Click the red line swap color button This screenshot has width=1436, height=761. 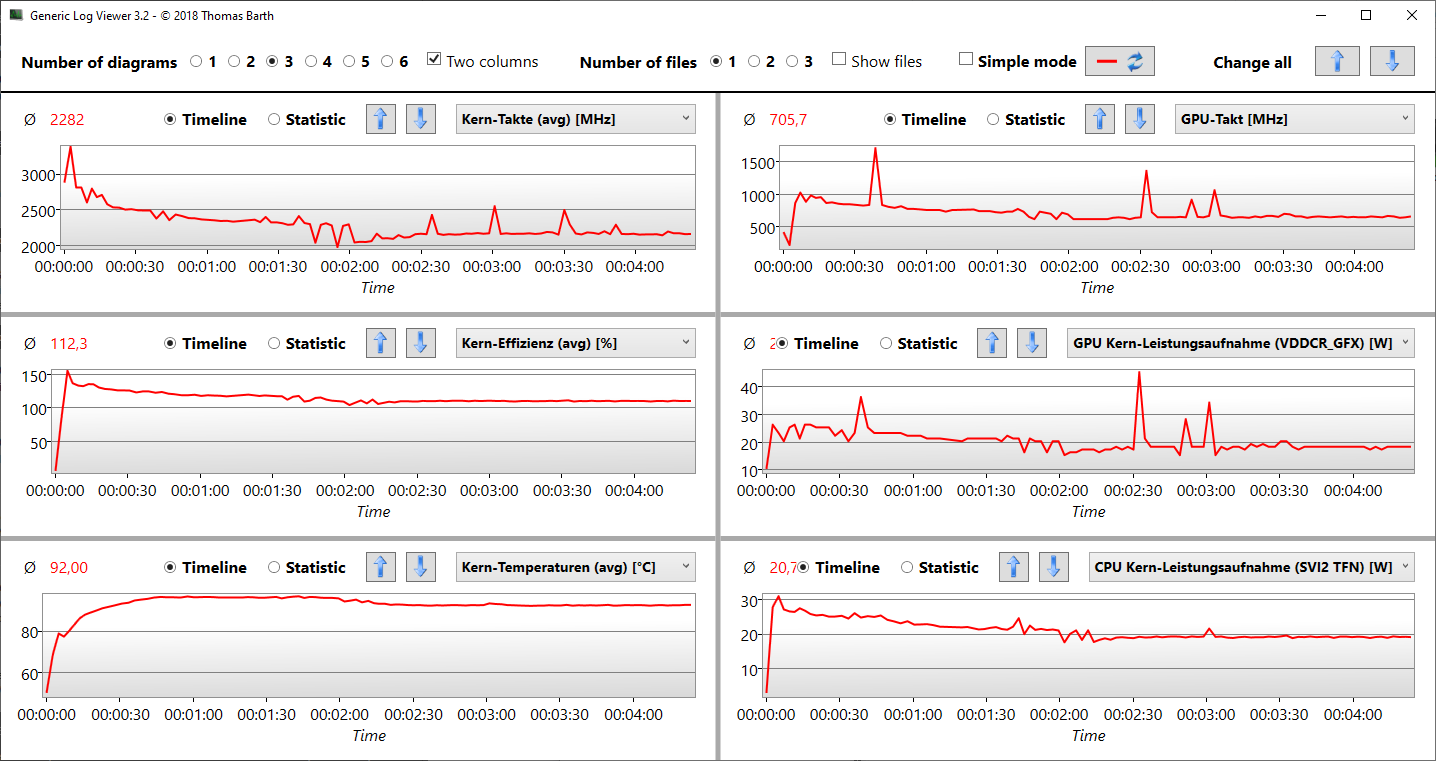tap(1120, 61)
